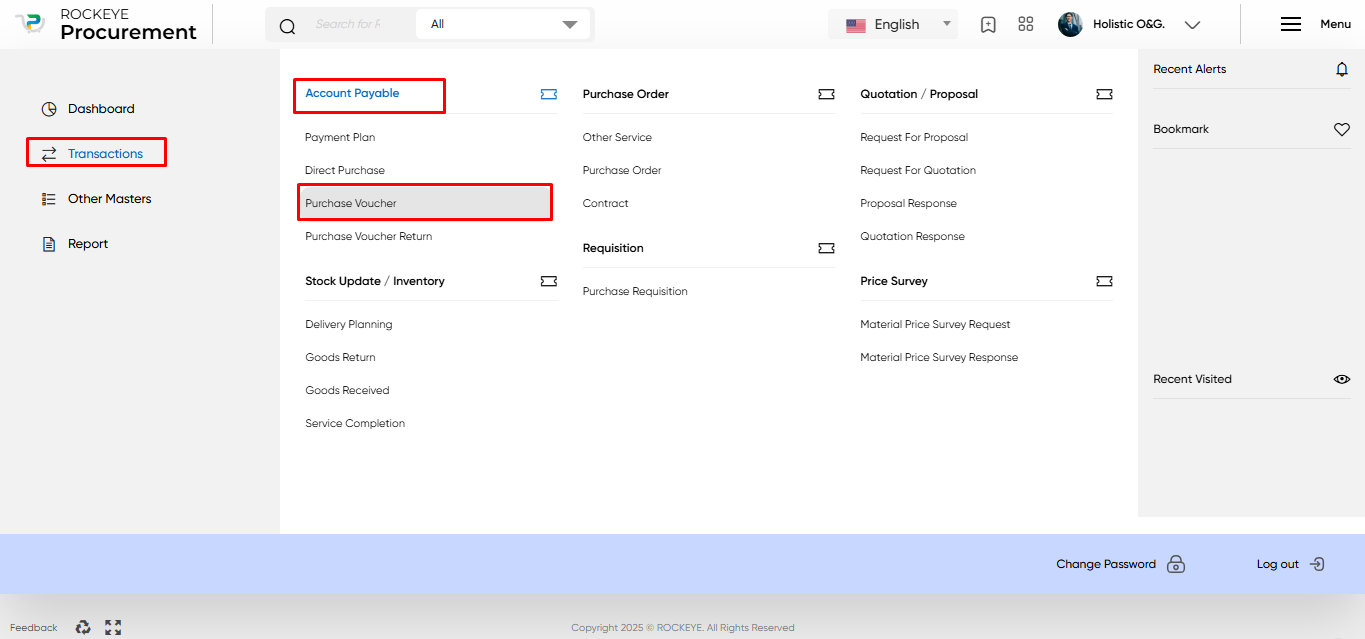Open the apps grid icon
The width and height of the screenshot is (1365, 639).
1025,24
